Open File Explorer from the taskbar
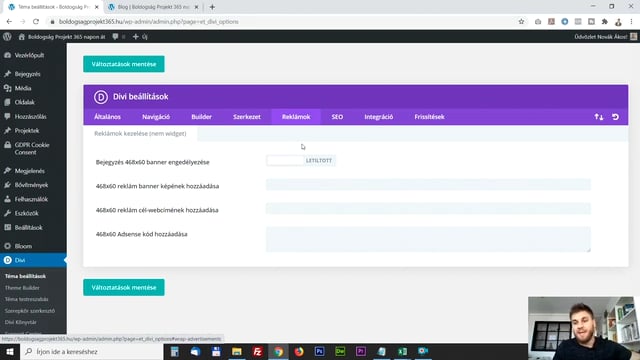The height and width of the screenshot is (360, 640). 237,351
